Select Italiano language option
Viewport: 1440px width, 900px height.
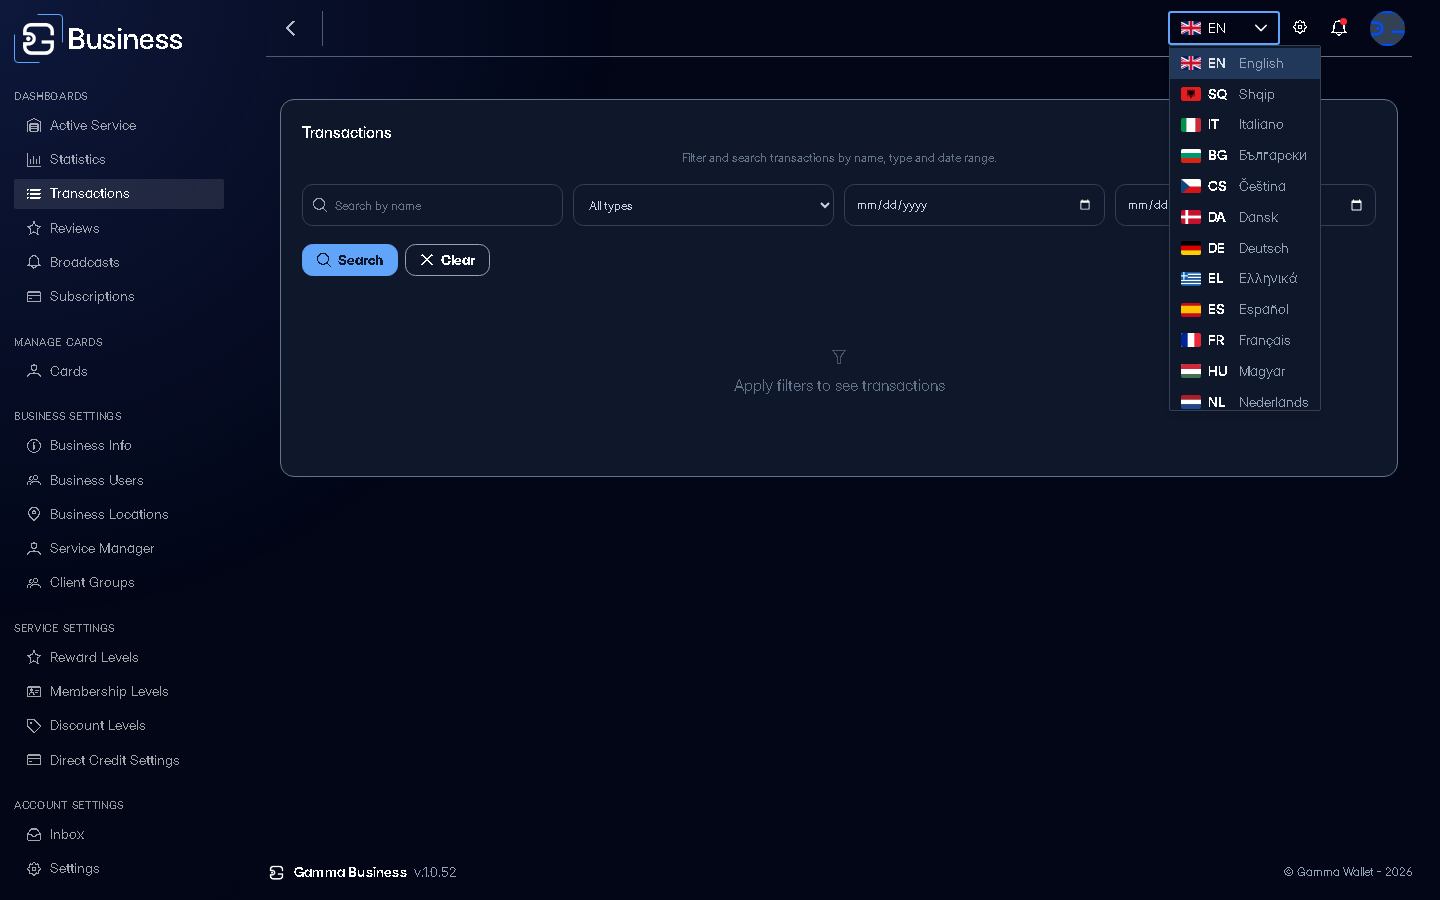(1245, 125)
